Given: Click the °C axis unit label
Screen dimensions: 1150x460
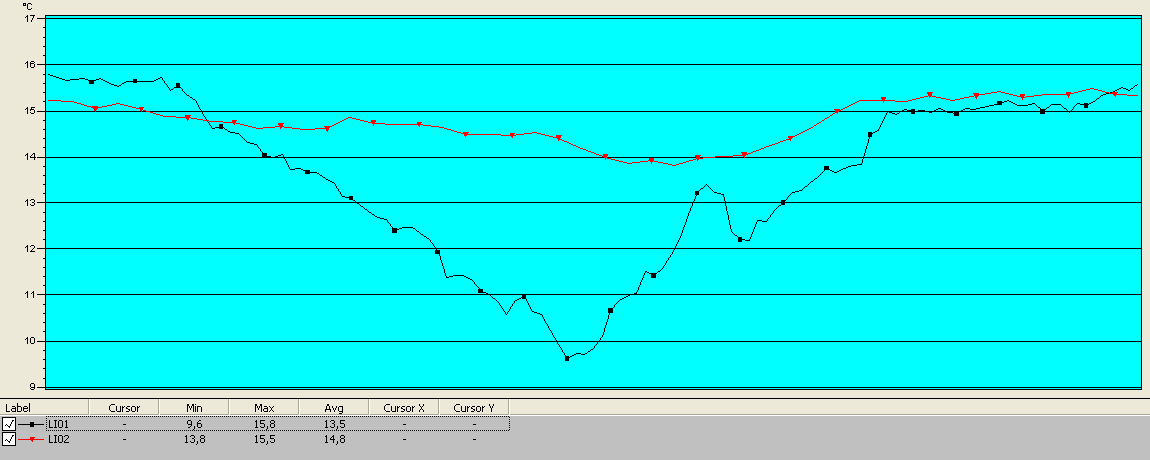Looking at the screenshot, I should pos(28,7).
